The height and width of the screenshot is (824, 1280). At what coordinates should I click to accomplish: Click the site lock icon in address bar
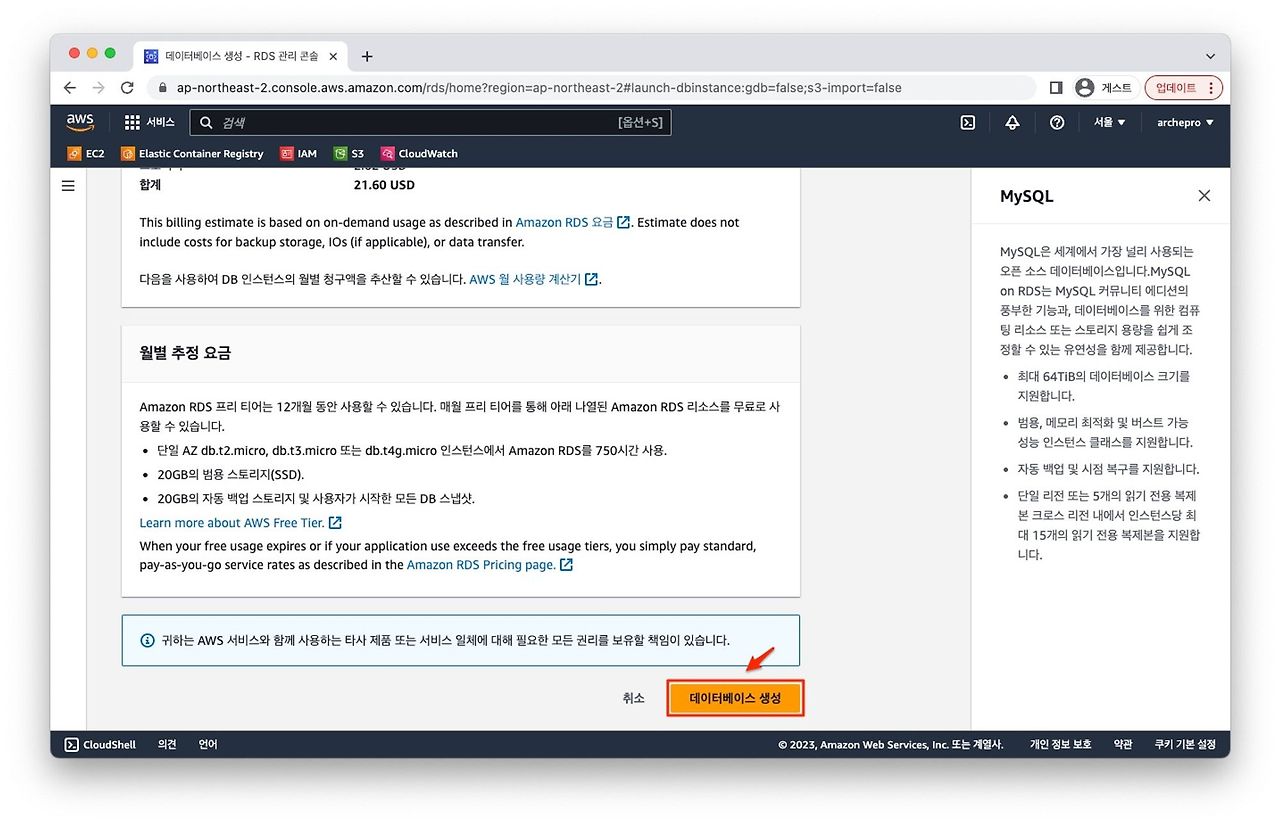coord(163,88)
